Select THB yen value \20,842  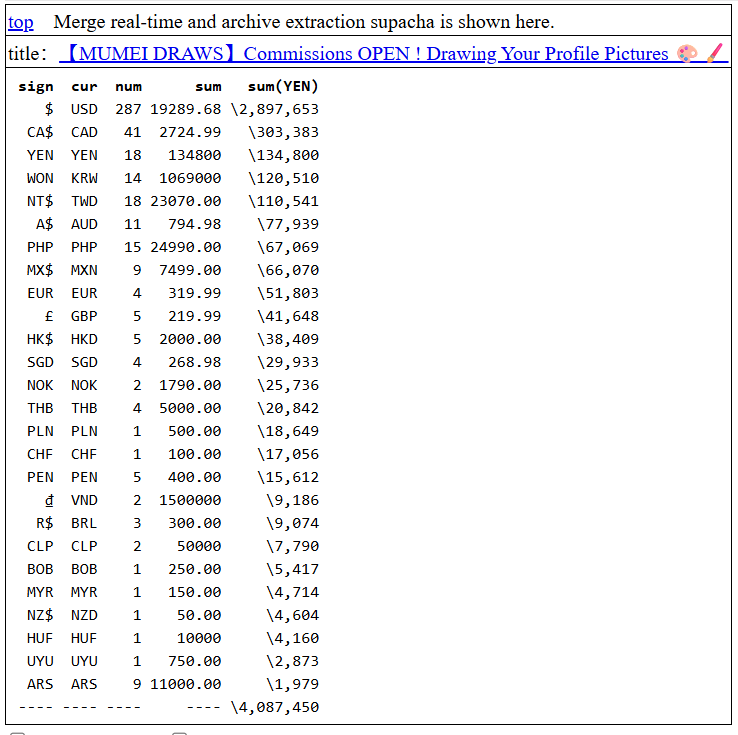[x=288, y=408]
